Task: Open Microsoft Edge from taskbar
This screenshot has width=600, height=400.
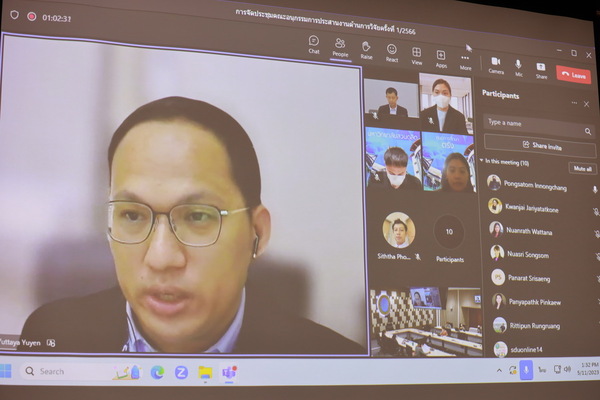Action: pyautogui.click(x=157, y=372)
